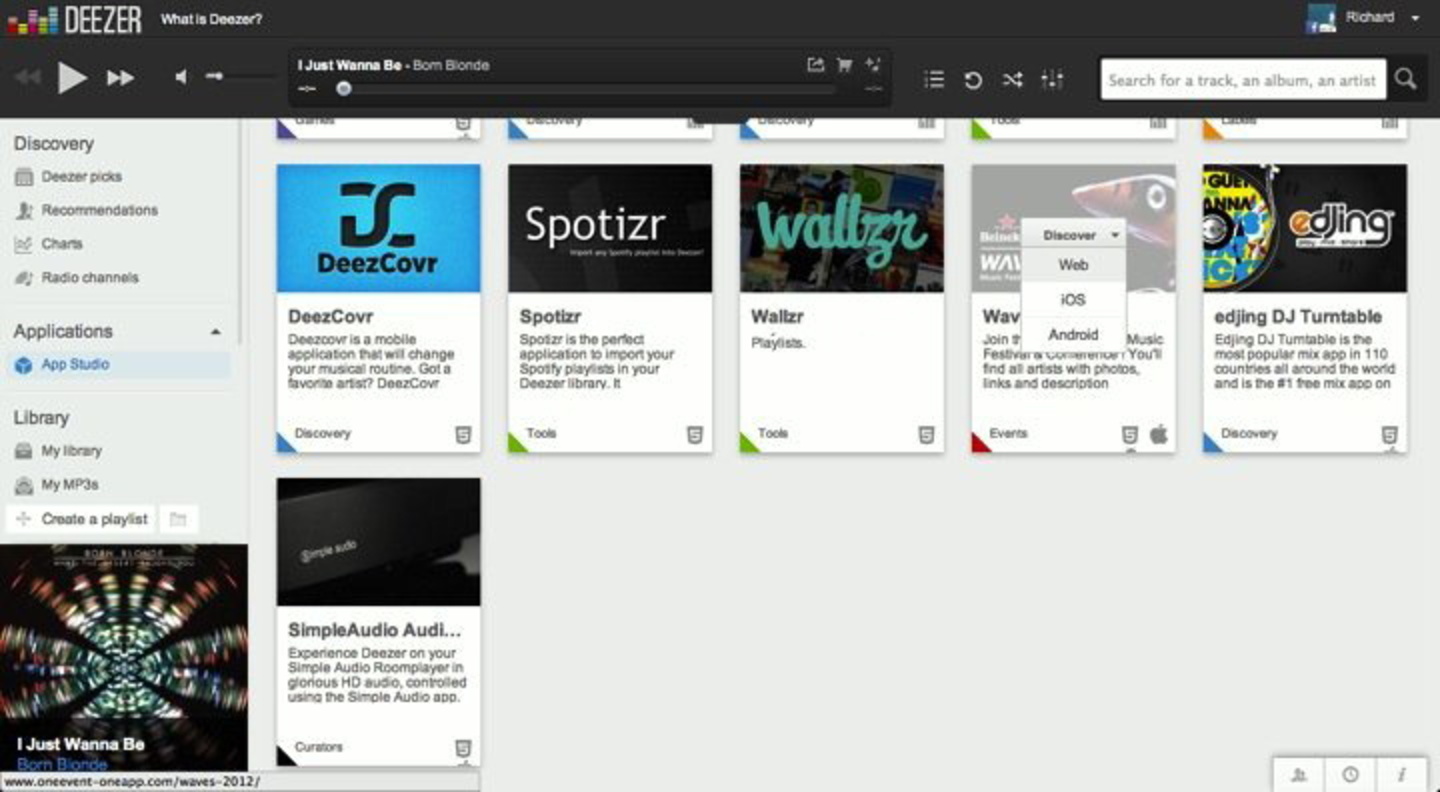Viewport: 1440px width, 792px height.
Task: Click HTML5 icon on SimpleAudio card
Action: coord(463,748)
